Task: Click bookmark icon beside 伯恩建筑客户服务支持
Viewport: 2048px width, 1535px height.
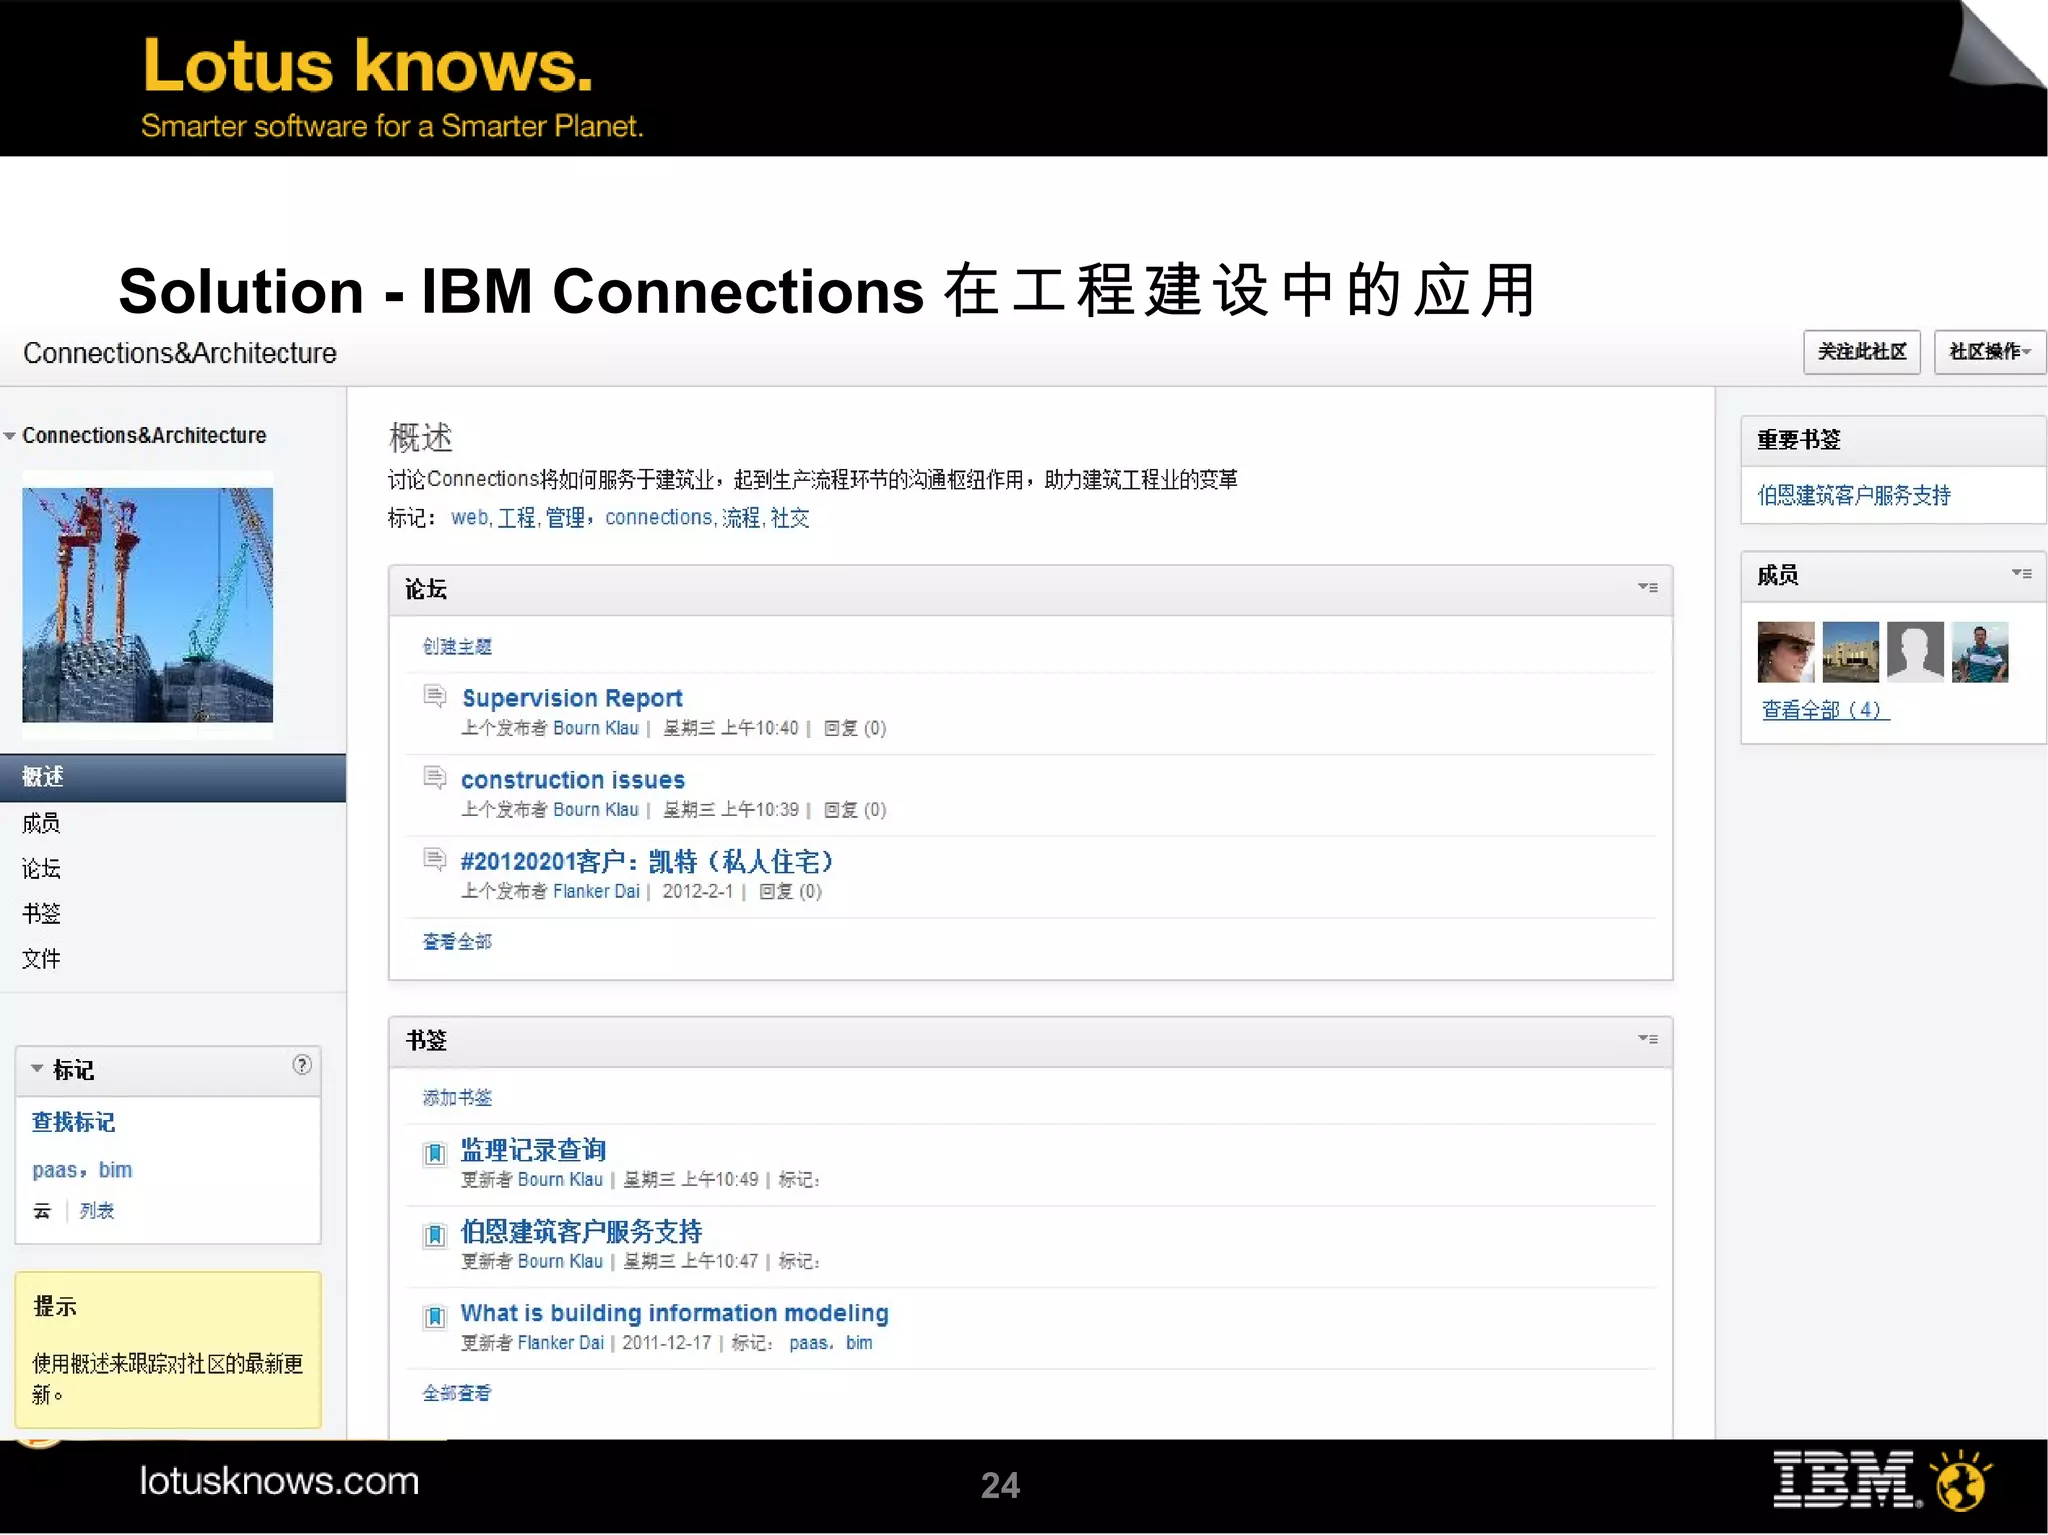Action: coord(434,1235)
